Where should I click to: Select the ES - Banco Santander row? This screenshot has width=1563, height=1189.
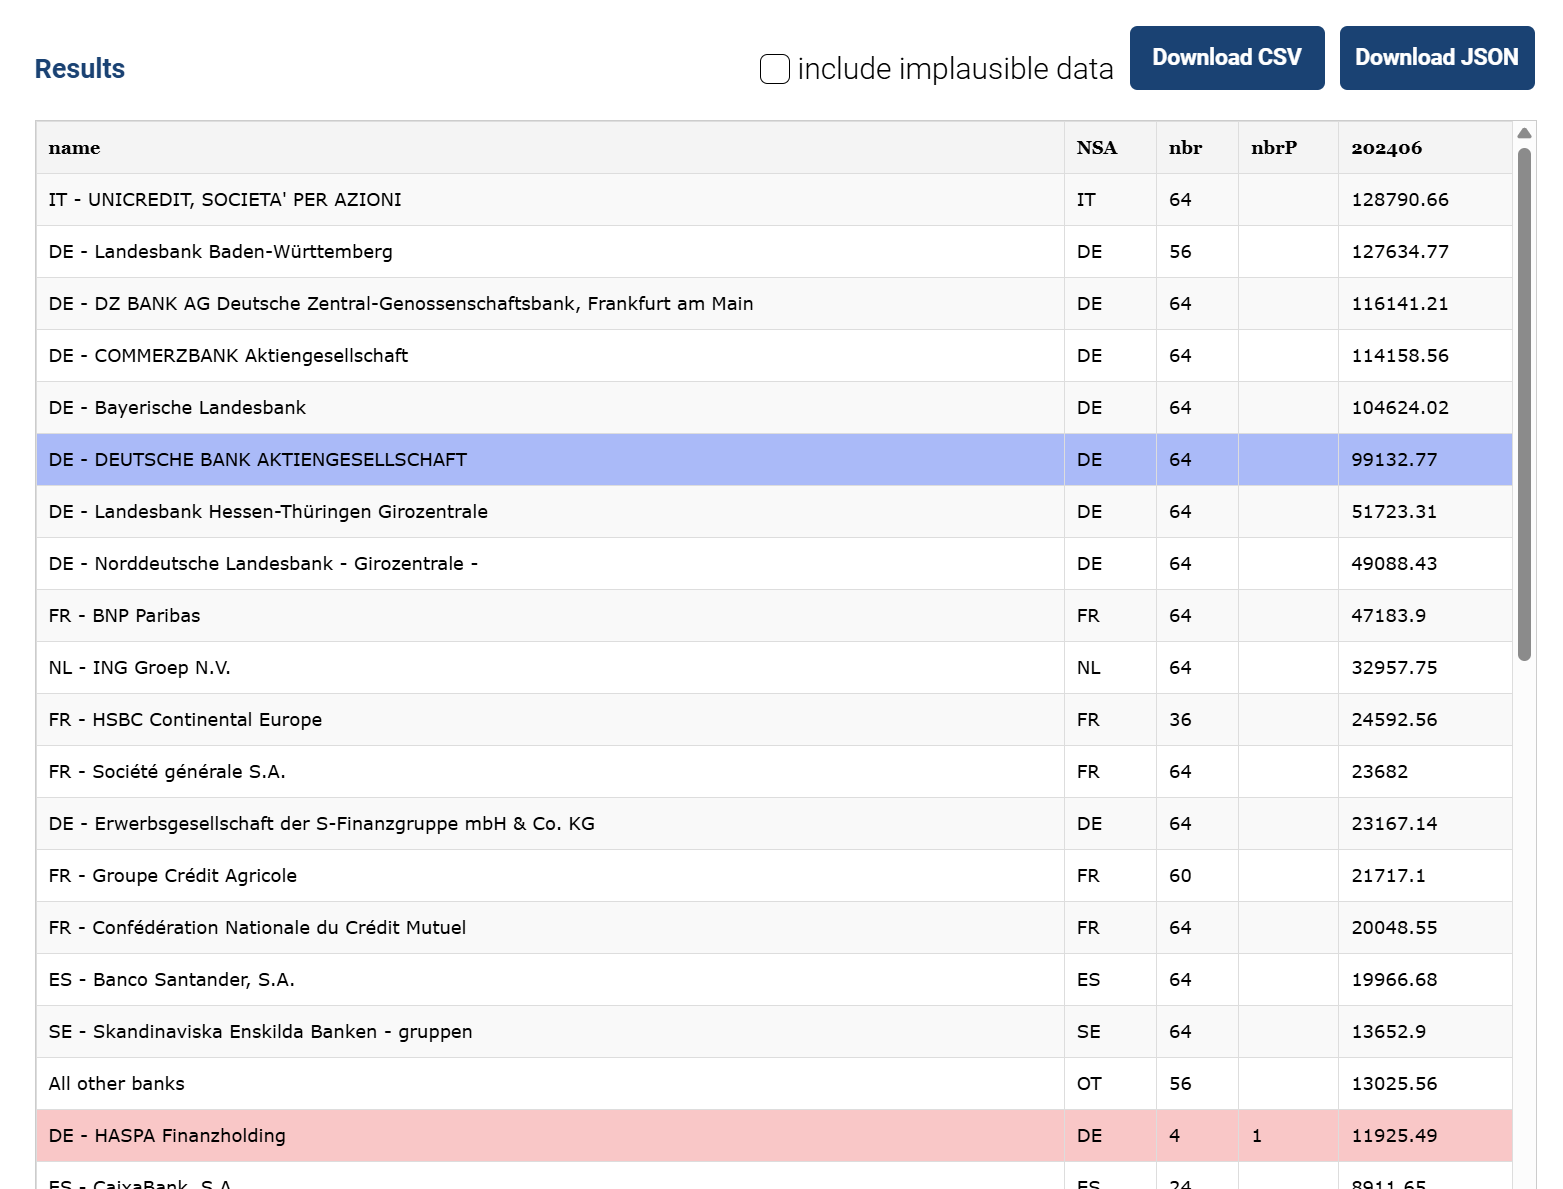point(172,980)
